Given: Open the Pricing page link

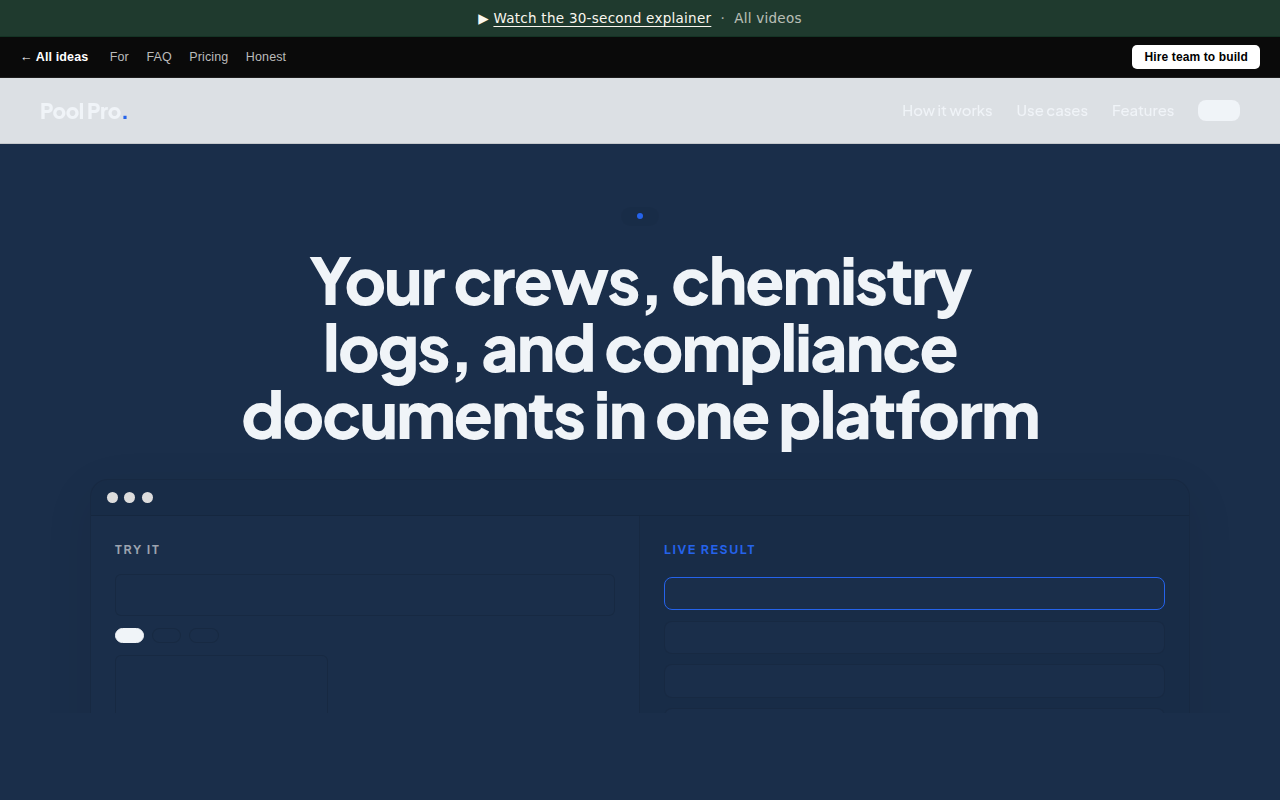Looking at the screenshot, I should click(208, 57).
